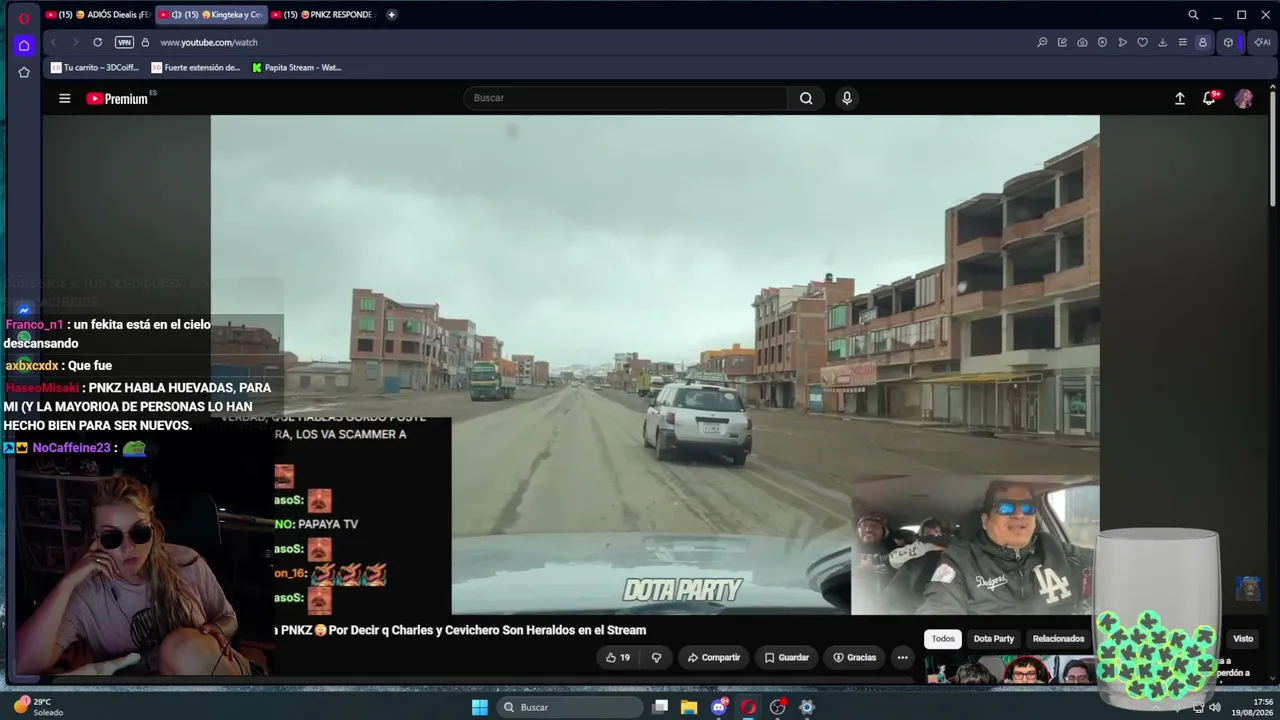Select the Todos filter chip

coord(943,638)
